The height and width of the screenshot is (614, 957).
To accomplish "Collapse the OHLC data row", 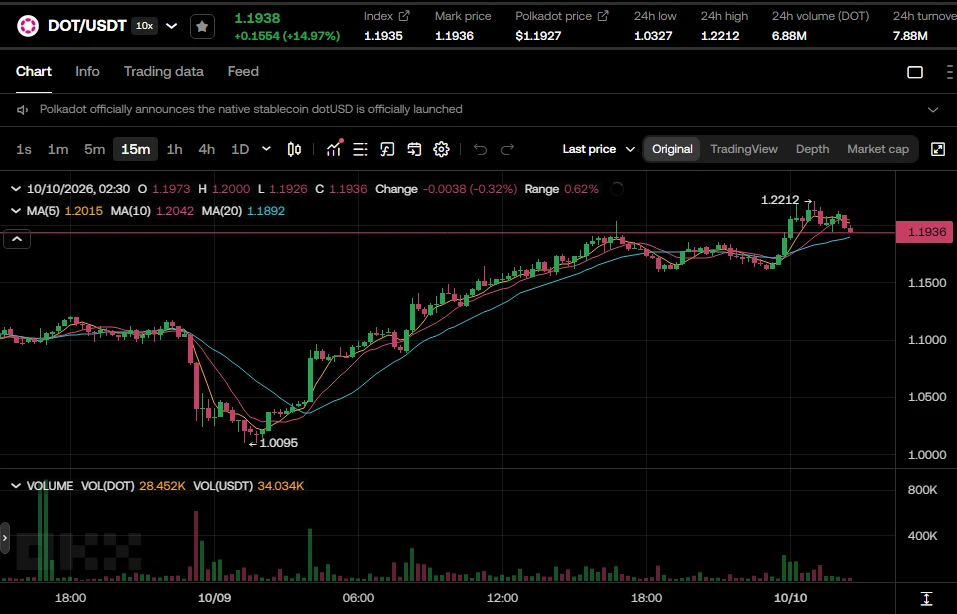I will pyautogui.click(x=16, y=189).
